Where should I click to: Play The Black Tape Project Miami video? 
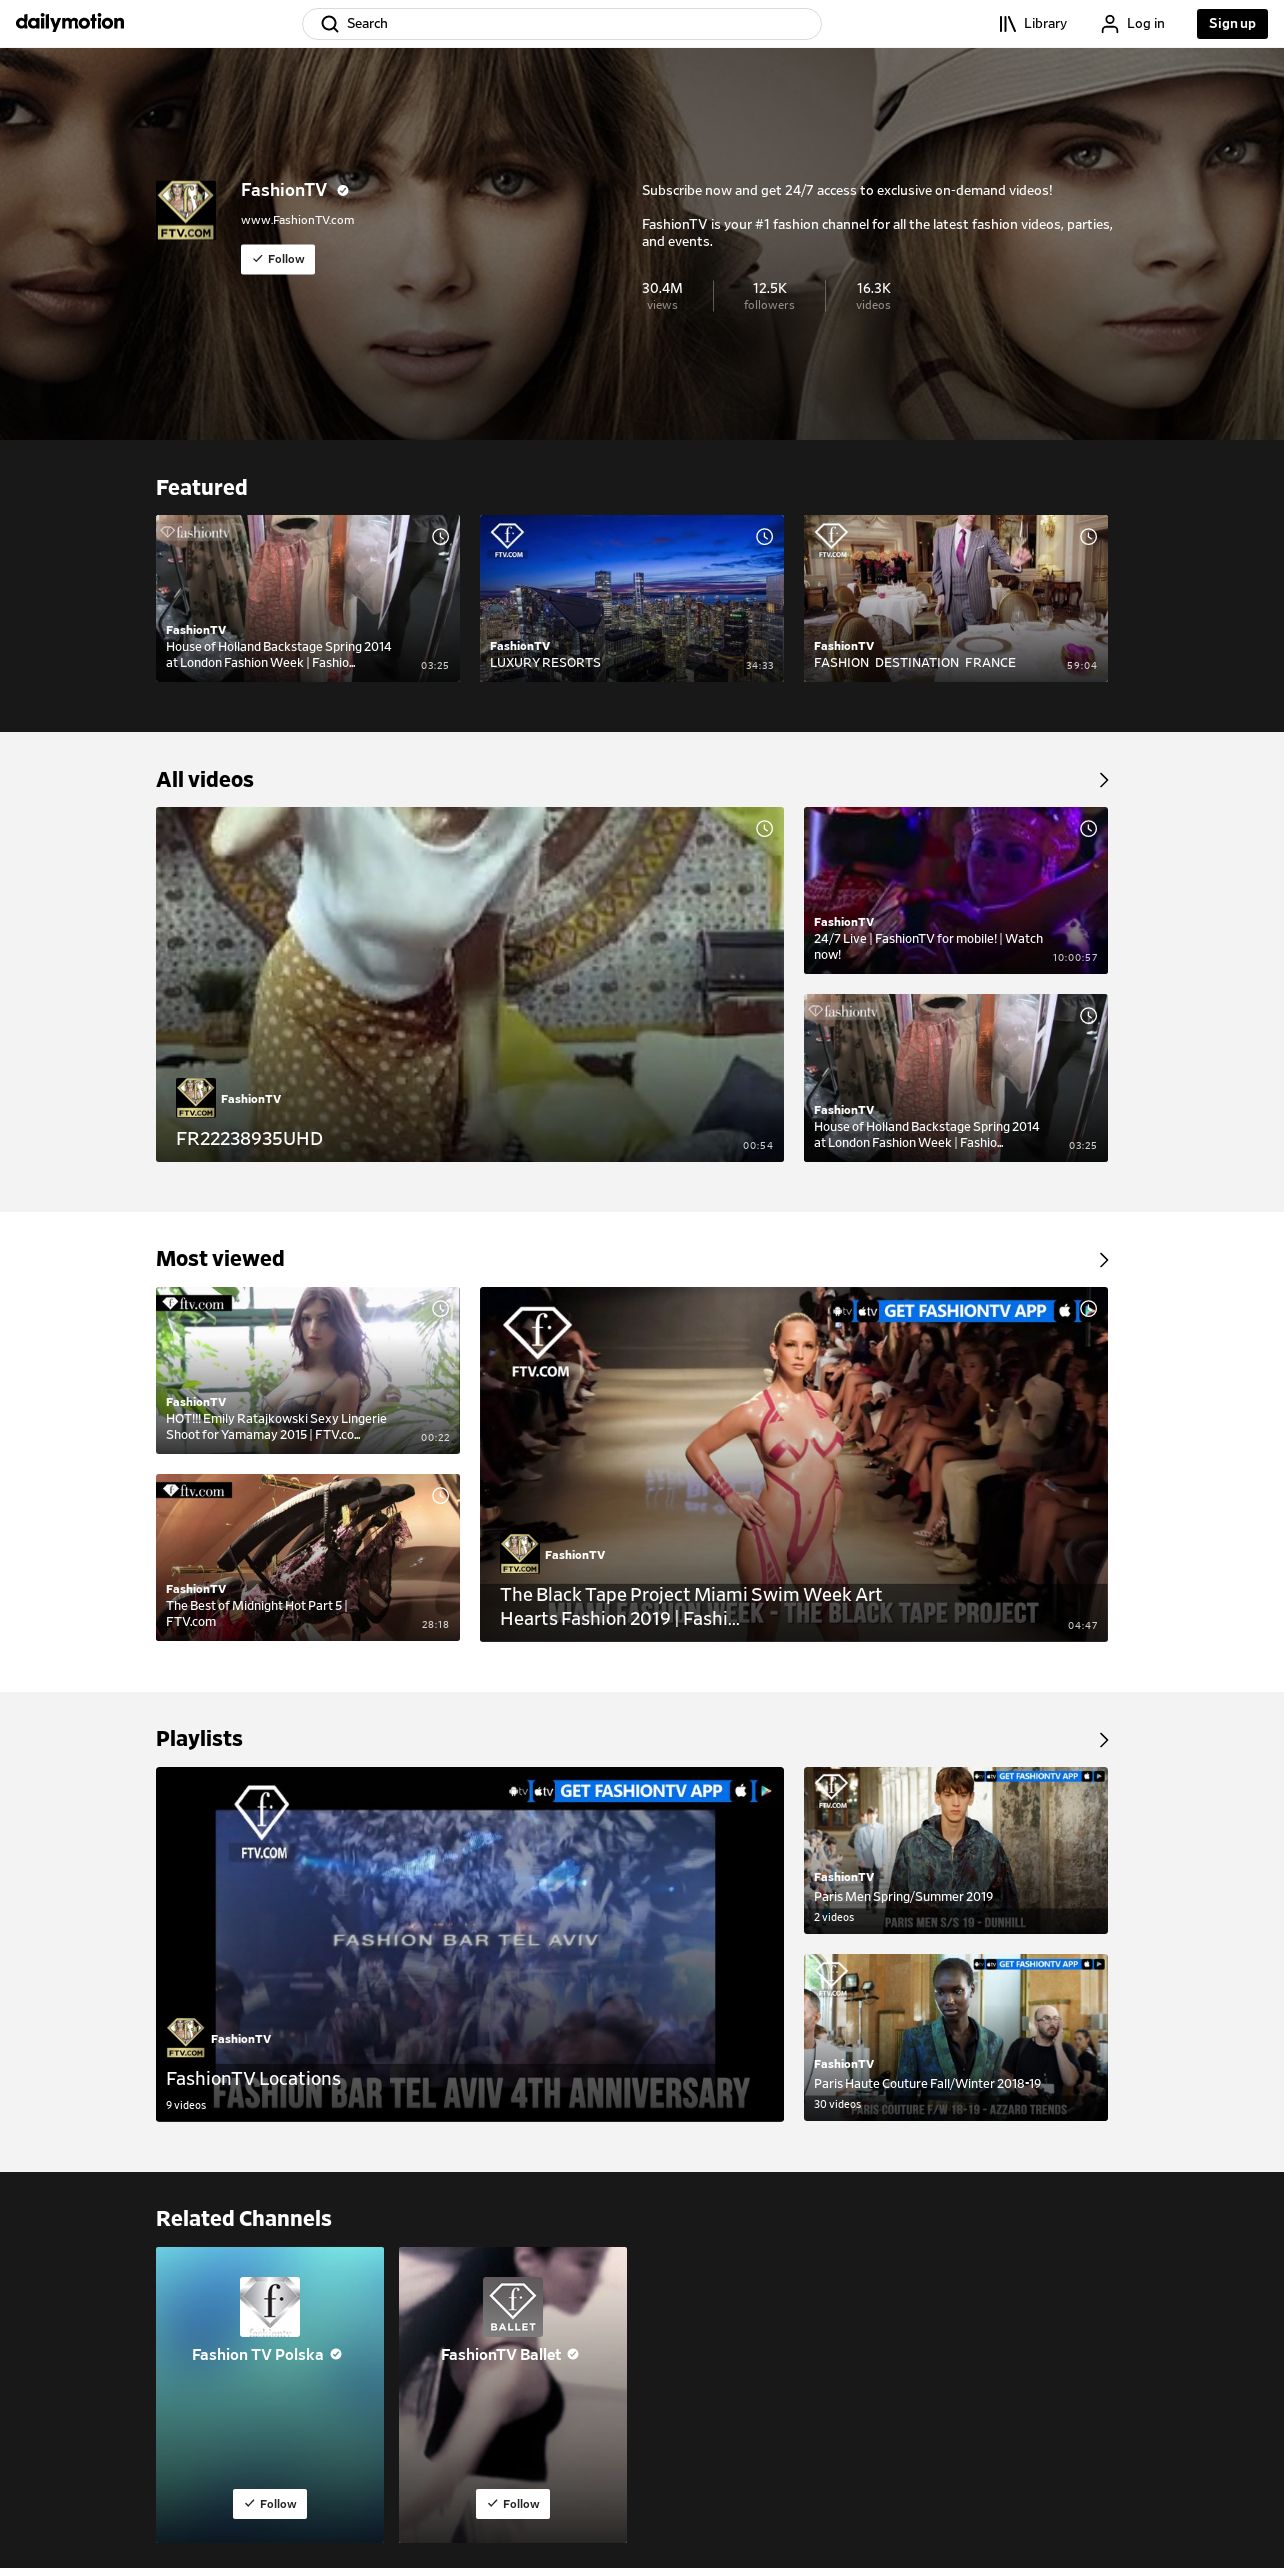click(x=794, y=1464)
